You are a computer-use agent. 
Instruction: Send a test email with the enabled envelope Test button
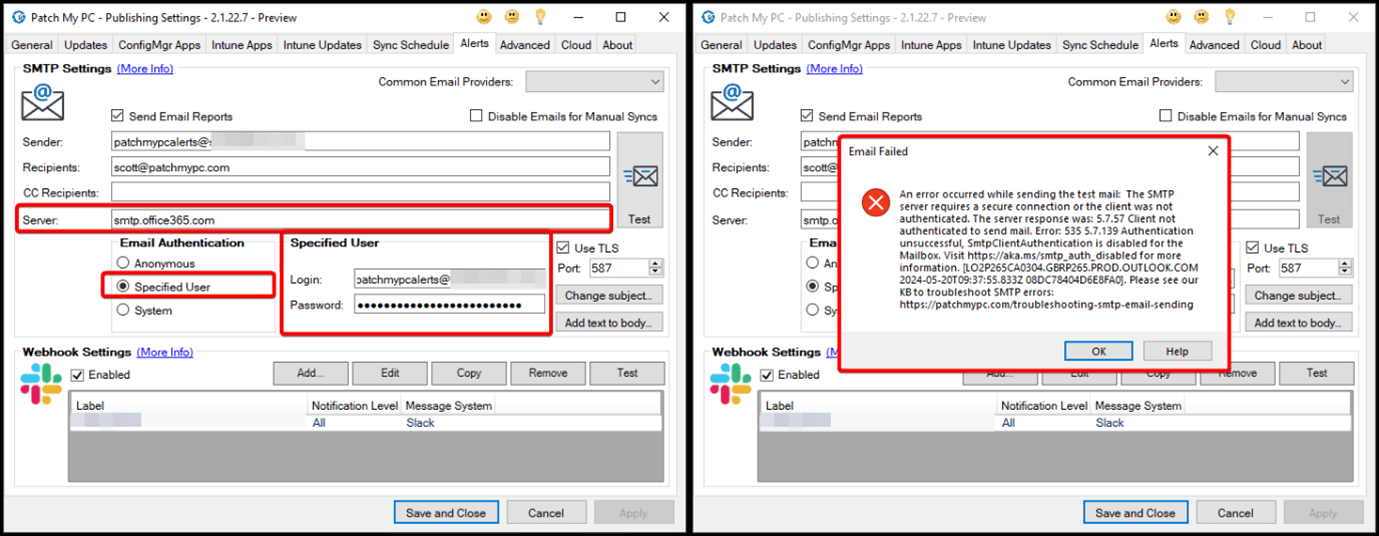[639, 182]
